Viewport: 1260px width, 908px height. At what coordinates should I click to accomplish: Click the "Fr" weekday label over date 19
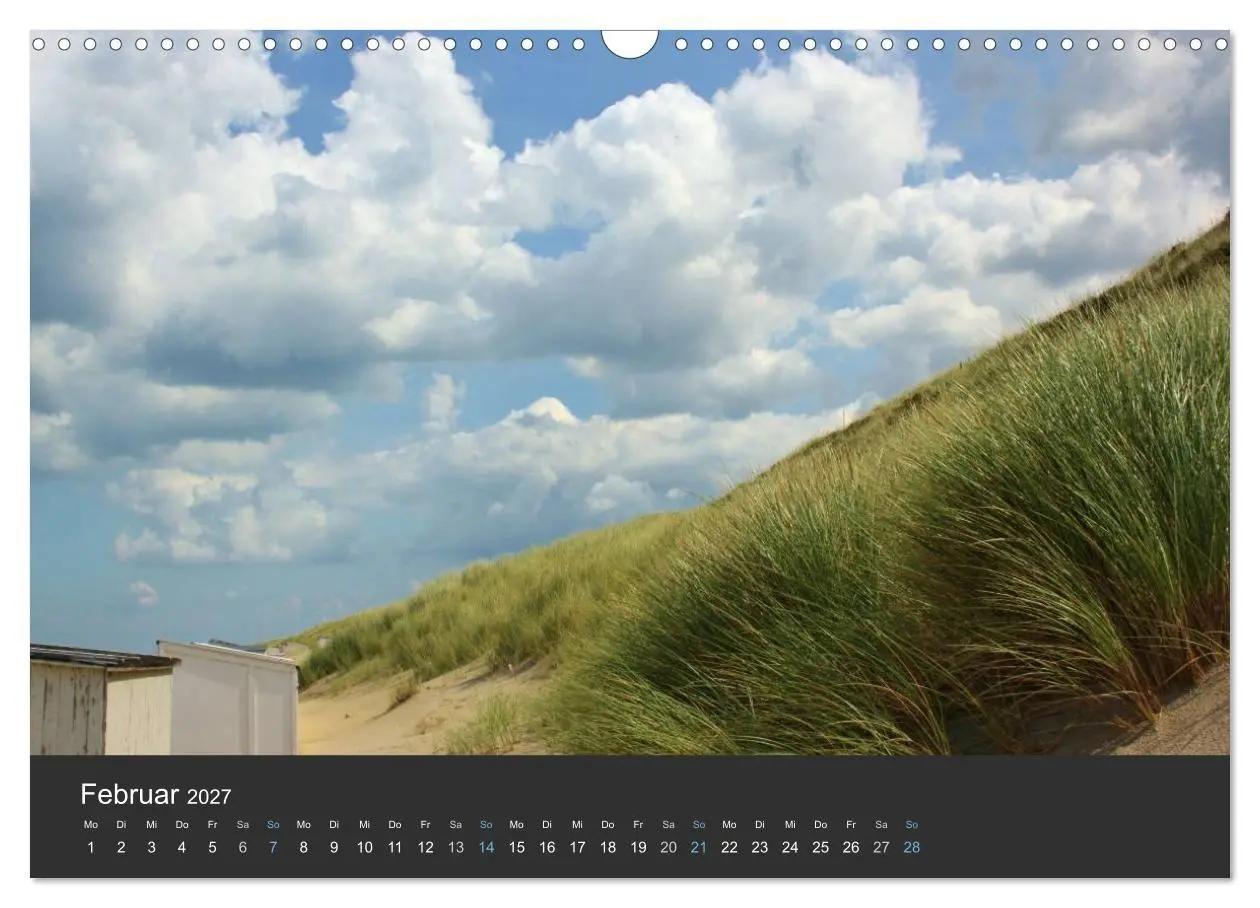(x=638, y=825)
